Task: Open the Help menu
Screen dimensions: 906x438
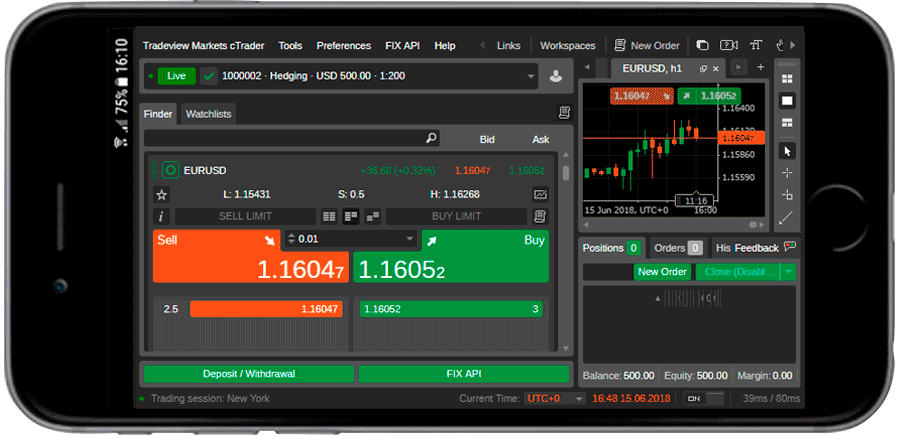Action: (x=445, y=46)
